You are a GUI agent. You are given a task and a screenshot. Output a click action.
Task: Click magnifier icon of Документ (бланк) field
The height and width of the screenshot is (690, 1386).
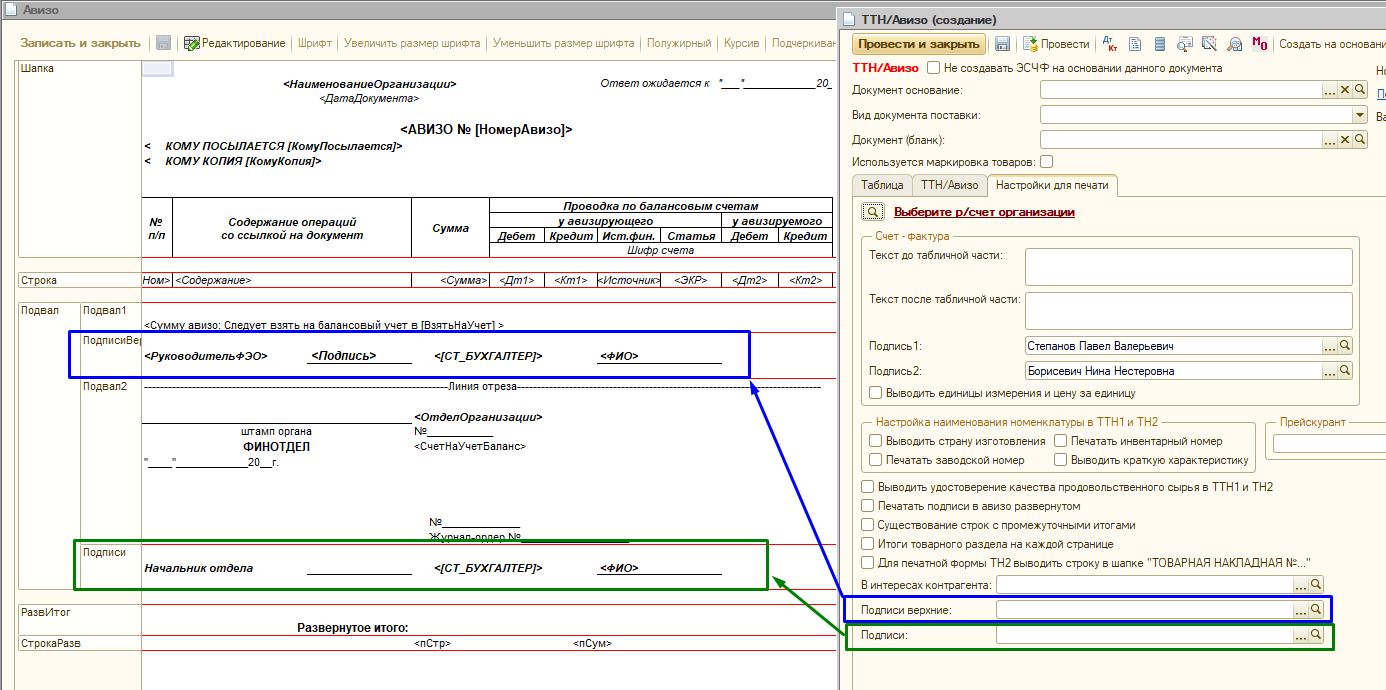[1360, 140]
